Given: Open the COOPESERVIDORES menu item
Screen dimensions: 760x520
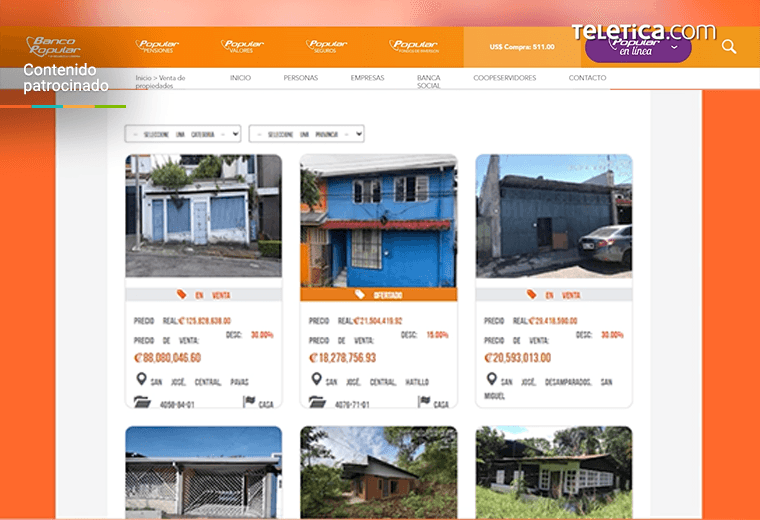Looking at the screenshot, I should click(505, 78).
